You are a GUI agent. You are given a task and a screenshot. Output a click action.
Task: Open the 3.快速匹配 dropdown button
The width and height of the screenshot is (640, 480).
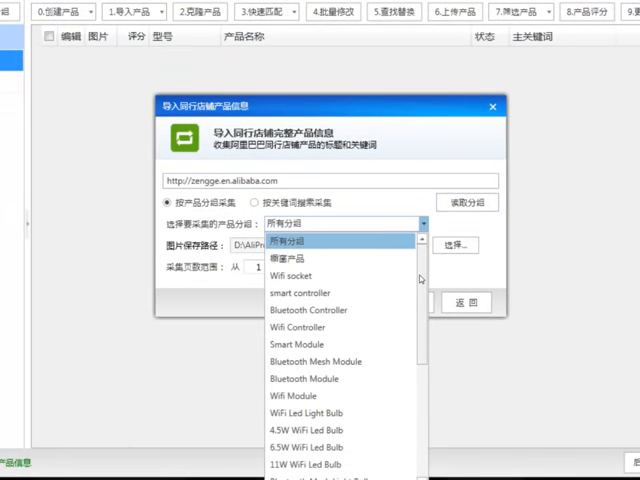267,12
